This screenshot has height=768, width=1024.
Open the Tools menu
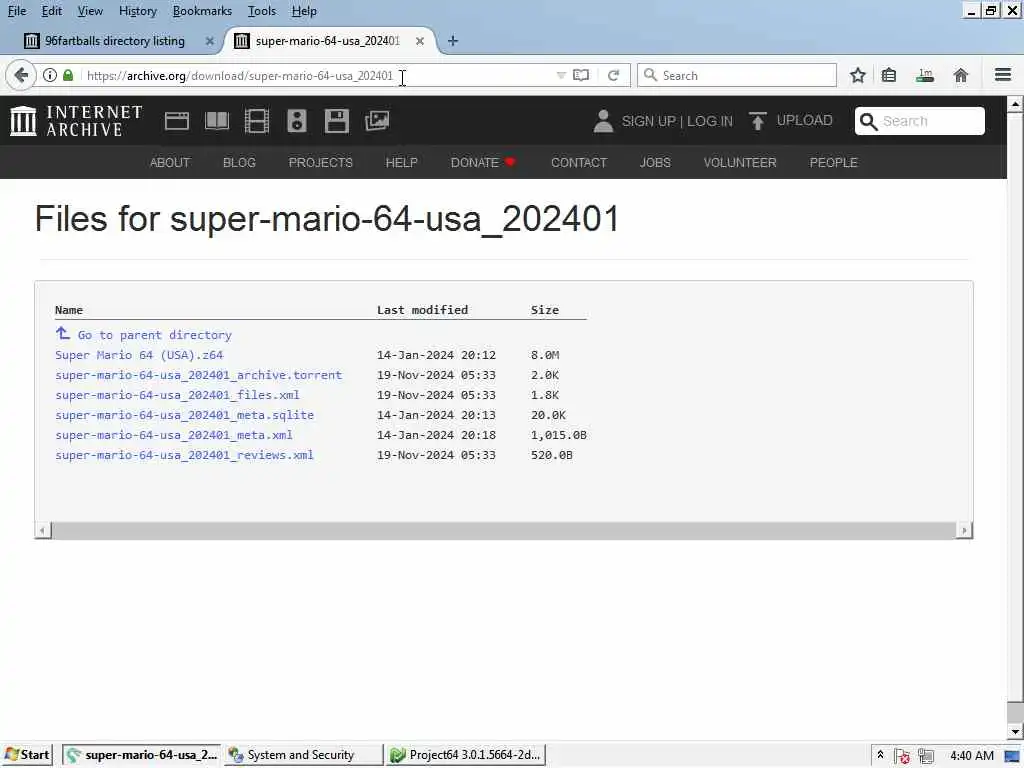[x=262, y=11]
